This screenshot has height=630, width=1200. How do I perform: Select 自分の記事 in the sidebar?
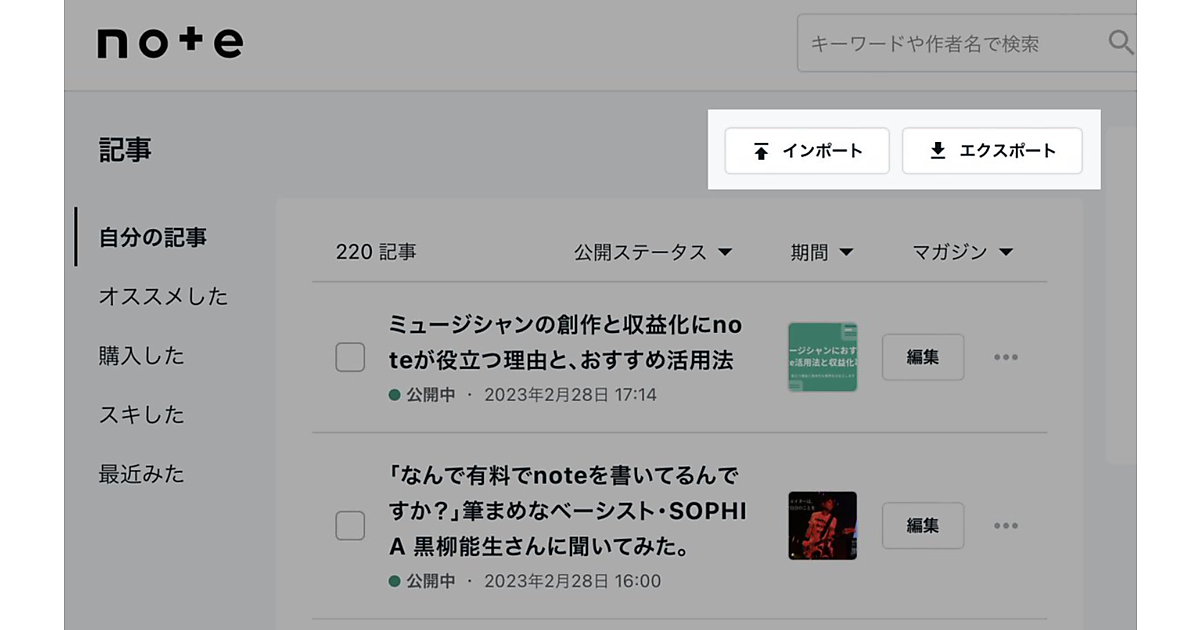[x=153, y=237]
